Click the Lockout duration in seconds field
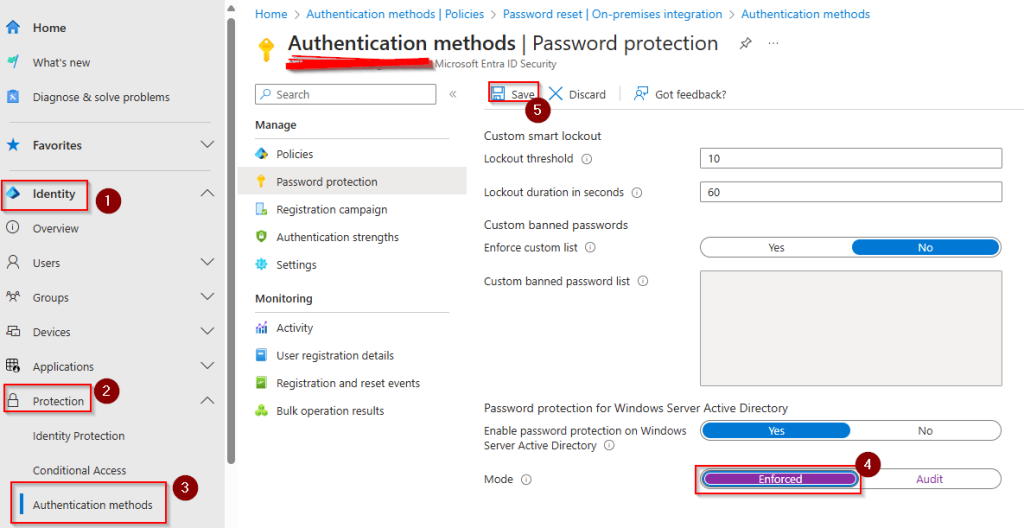The height and width of the screenshot is (528, 1024). click(851, 193)
